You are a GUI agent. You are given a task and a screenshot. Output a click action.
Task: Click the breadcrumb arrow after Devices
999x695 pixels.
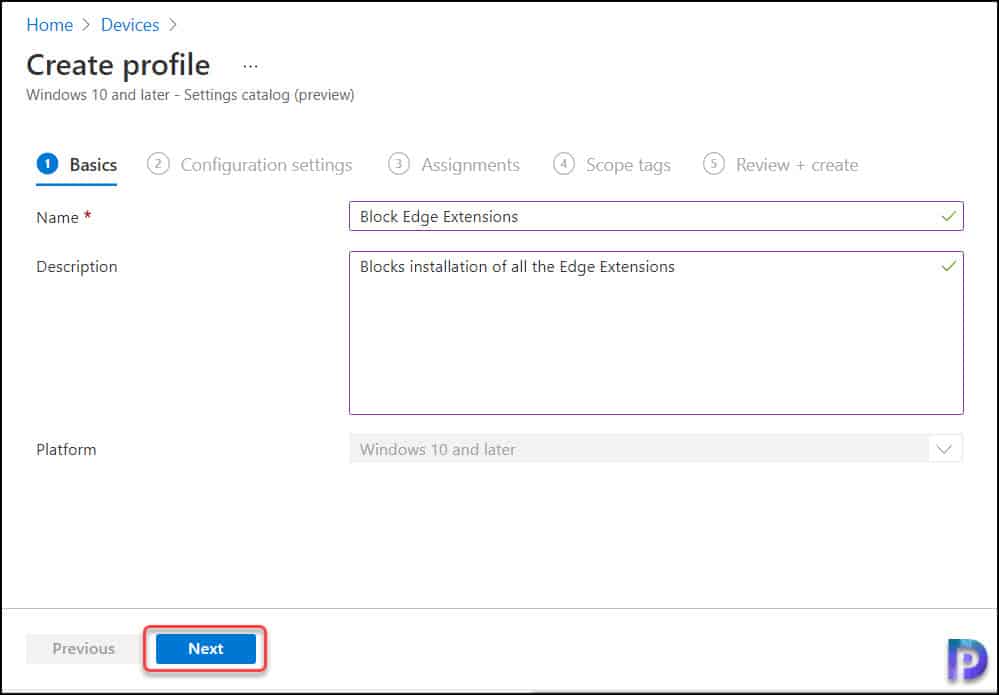[x=170, y=24]
